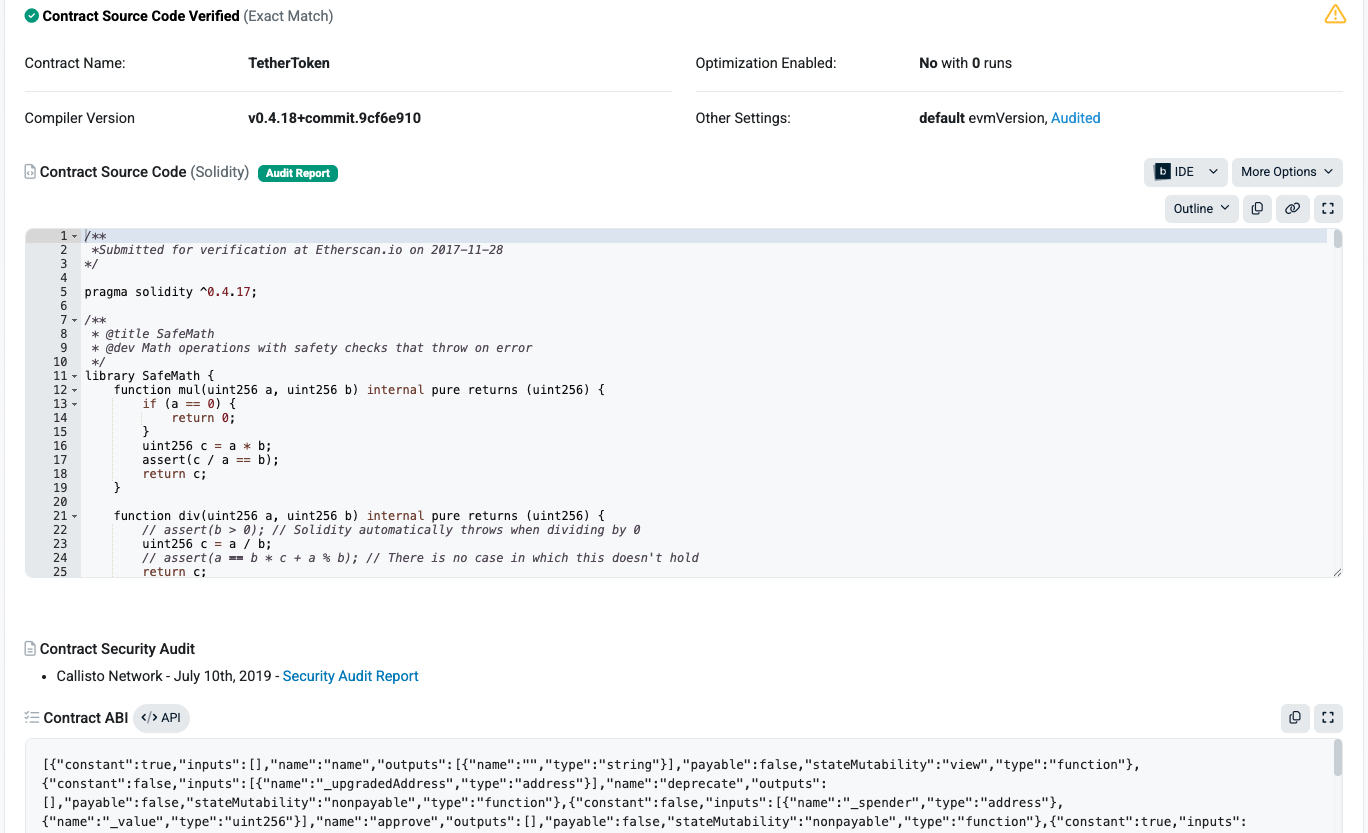Screen dimensions: 1368x833
Task: Click the 'uint256 c = a / b;' code line
Action: tap(207, 544)
